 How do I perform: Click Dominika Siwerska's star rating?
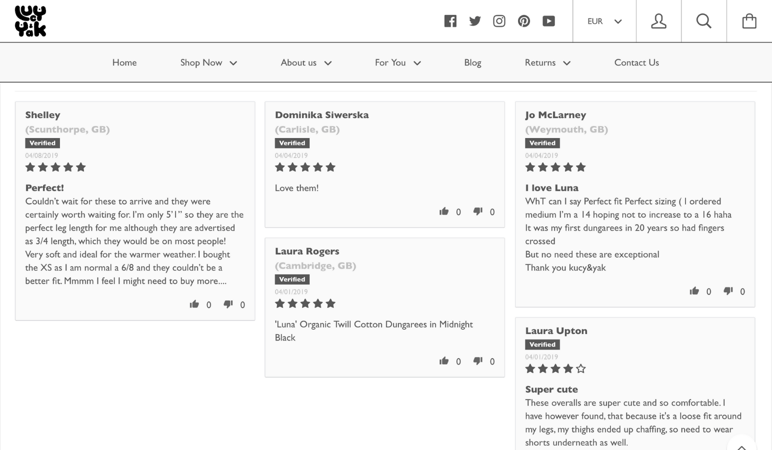point(305,167)
